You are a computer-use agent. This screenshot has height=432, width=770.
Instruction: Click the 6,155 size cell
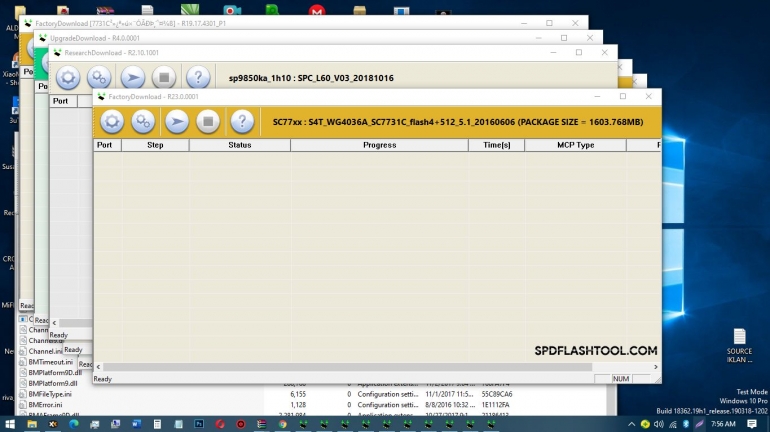[298, 394]
